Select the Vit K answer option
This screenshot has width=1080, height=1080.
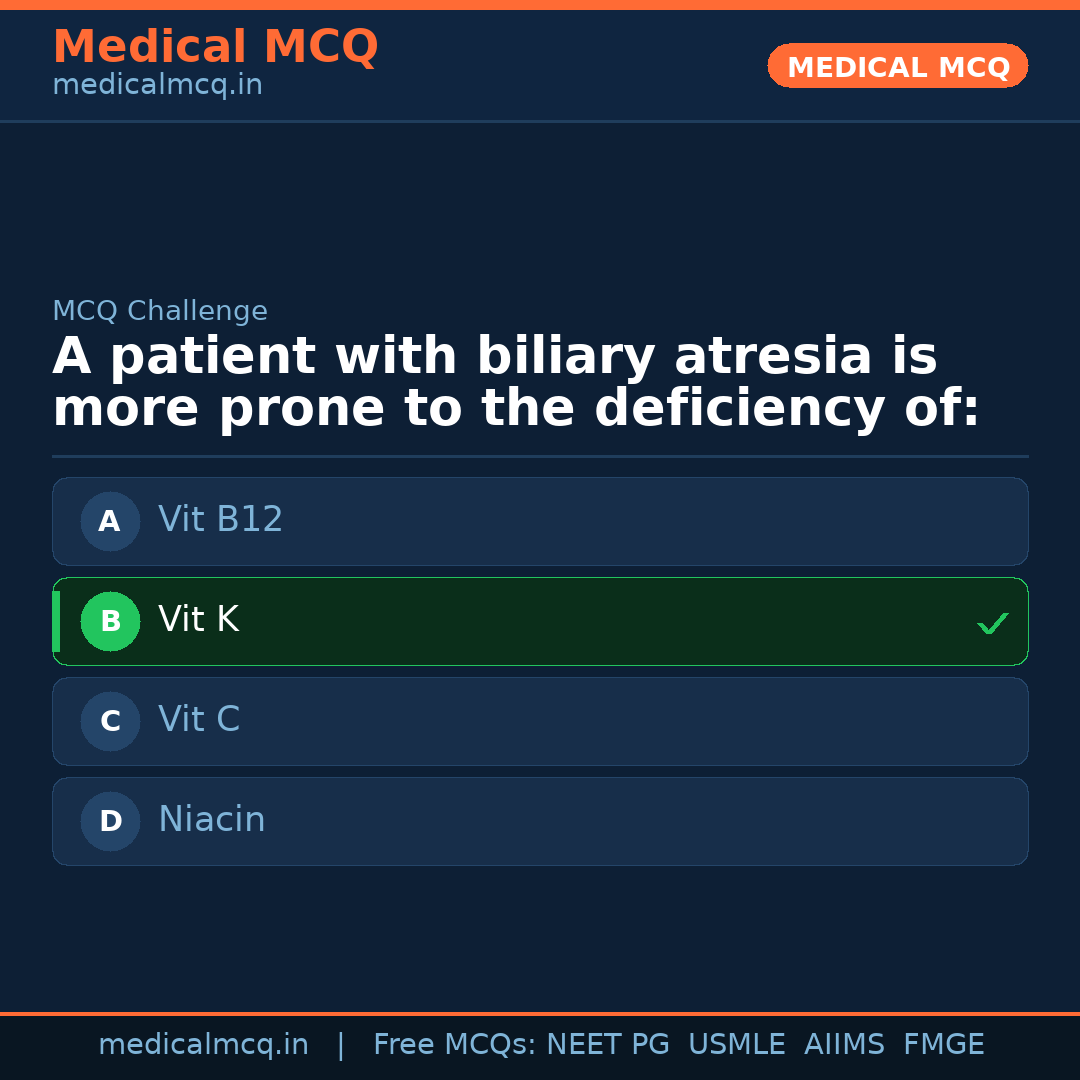click(540, 621)
